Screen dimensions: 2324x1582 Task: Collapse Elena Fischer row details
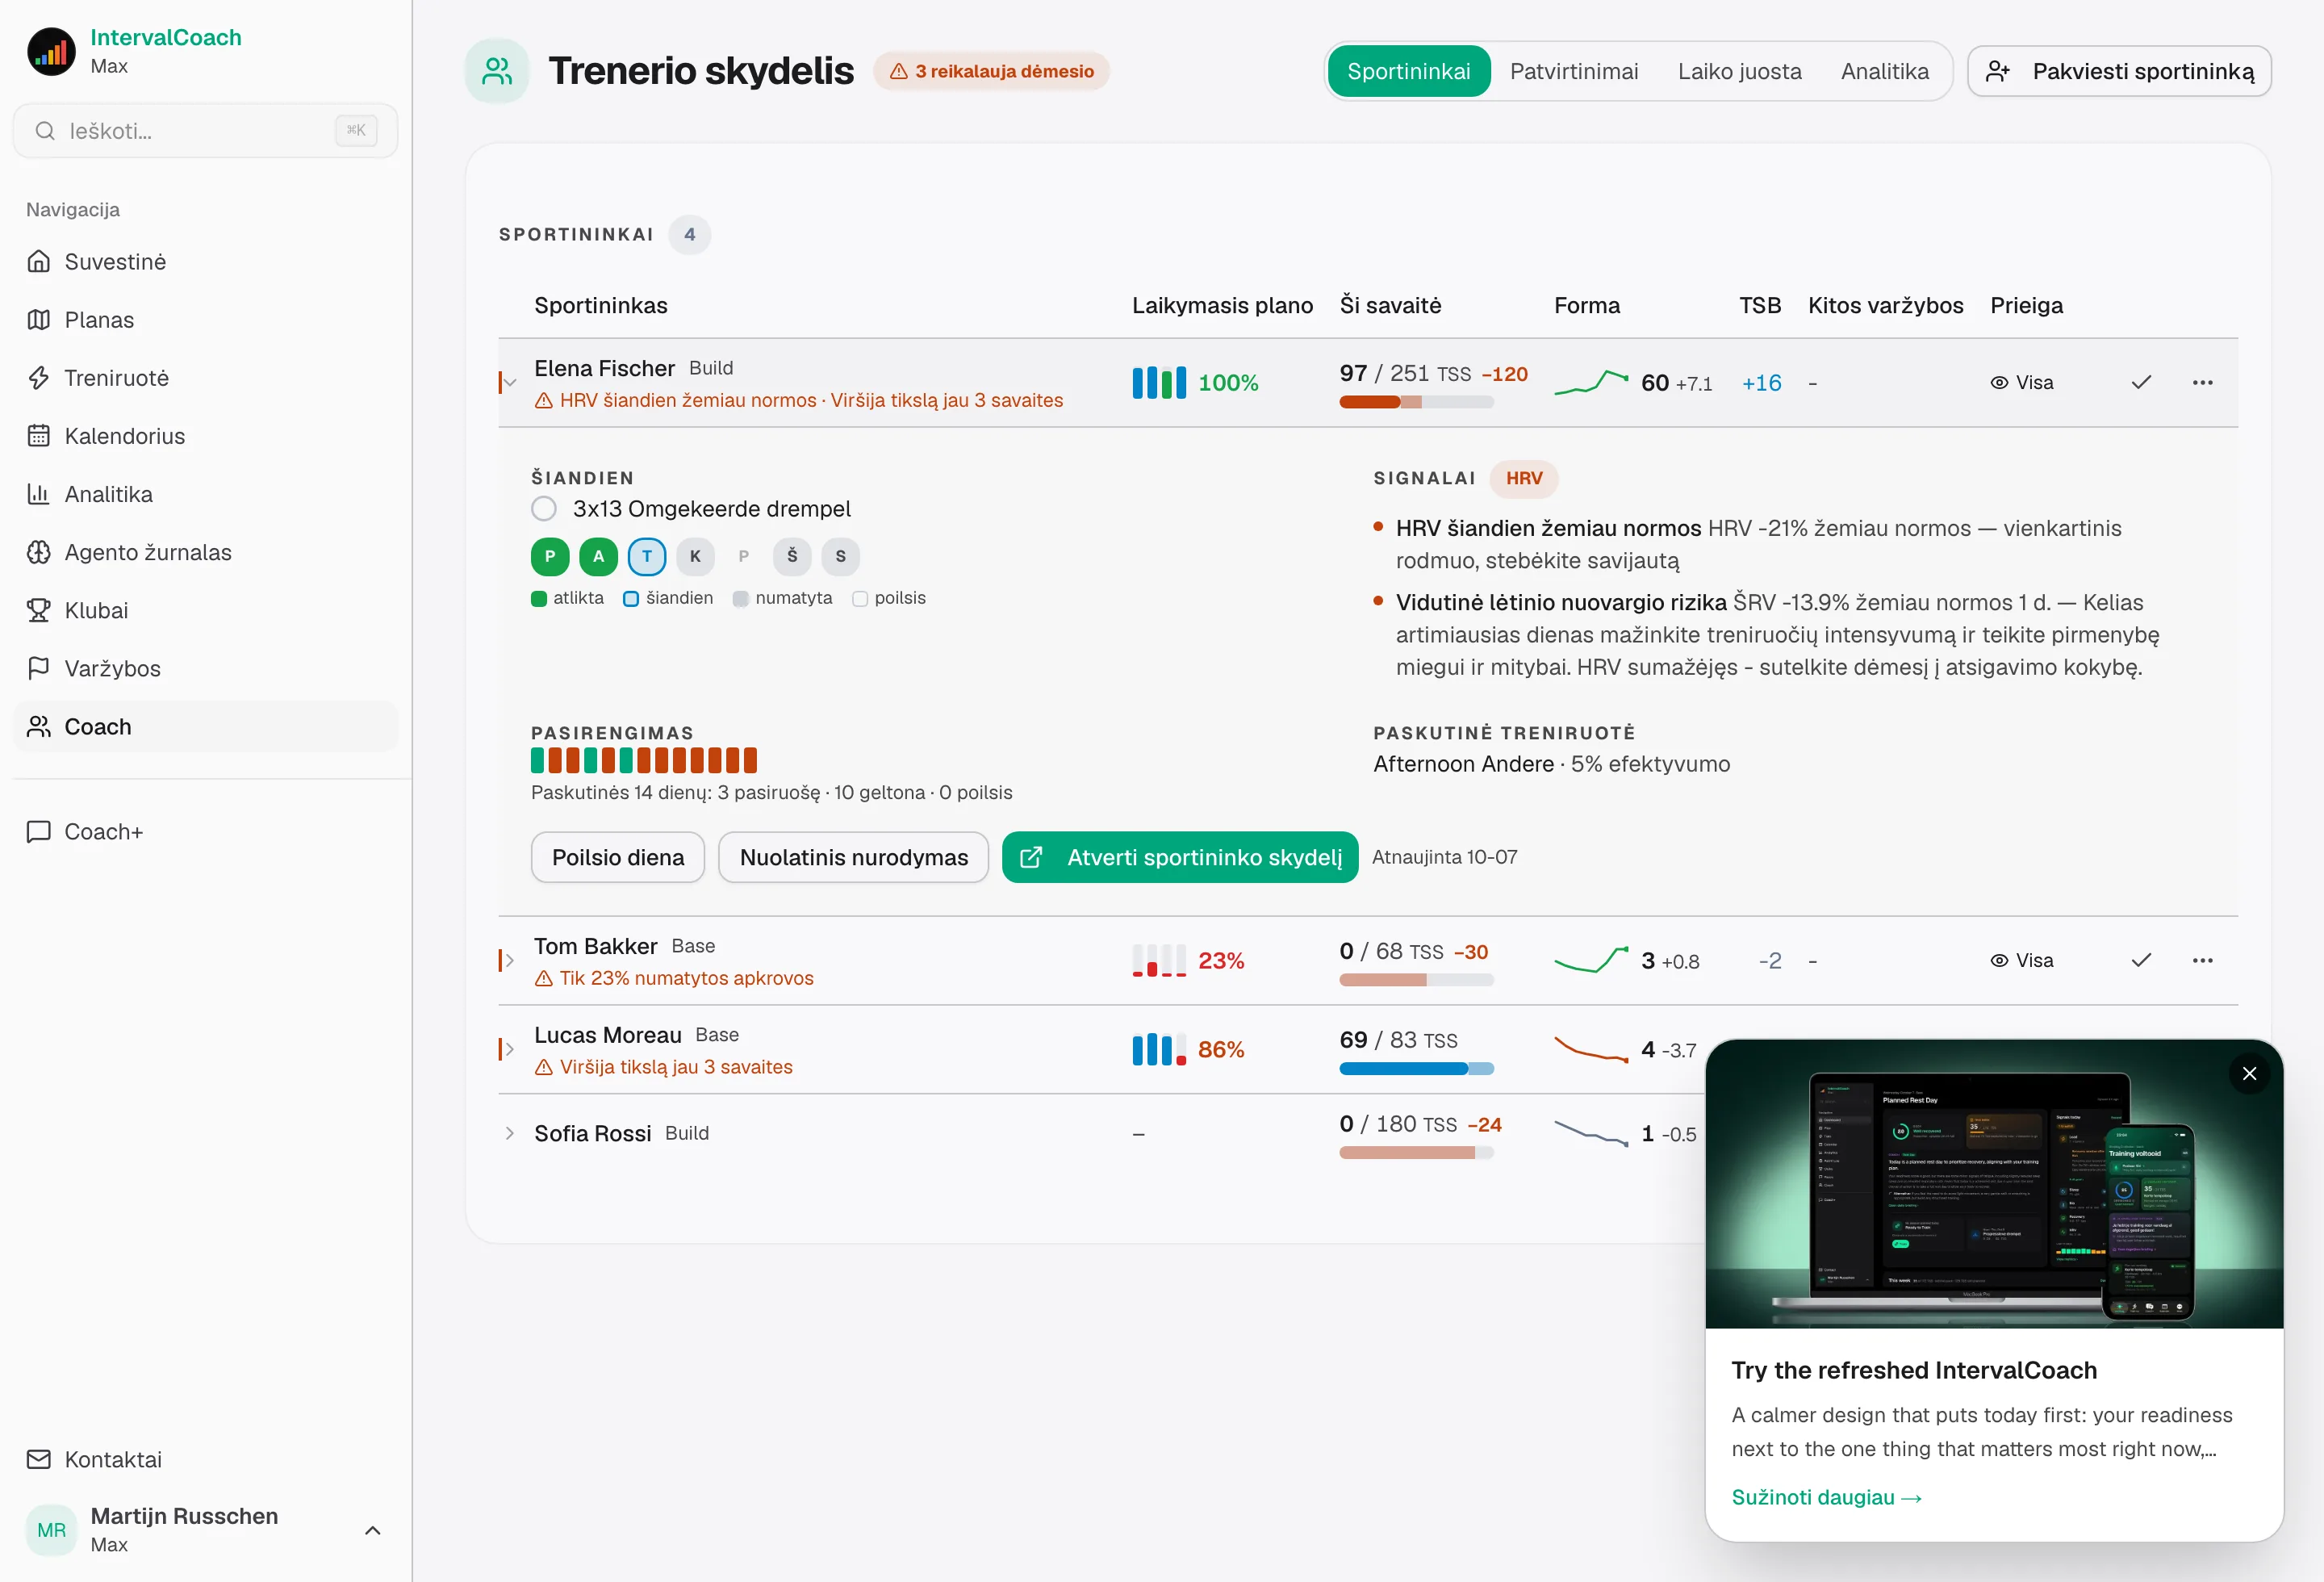click(x=510, y=383)
